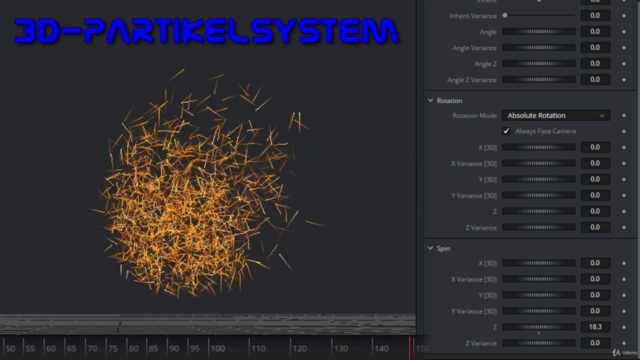The width and height of the screenshot is (640, 360).
Task: Click the Rotation X [3D] value field
Action: 595,147
